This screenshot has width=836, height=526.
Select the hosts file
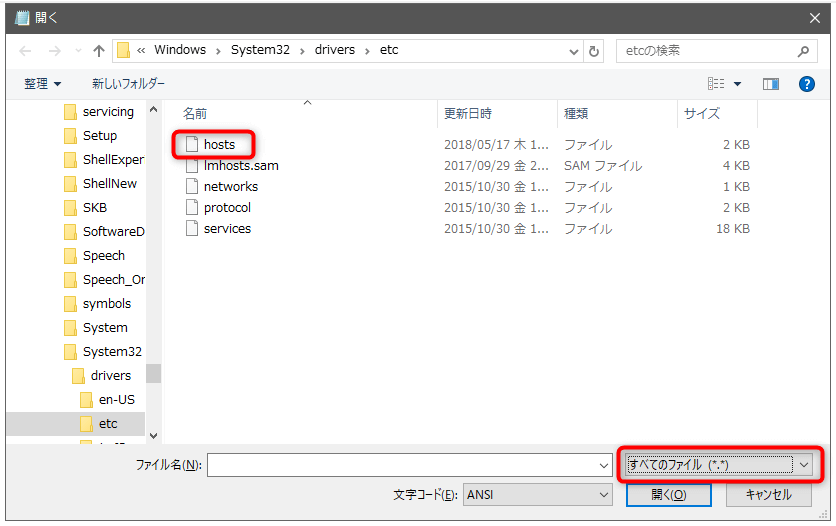tap(219, 145)
